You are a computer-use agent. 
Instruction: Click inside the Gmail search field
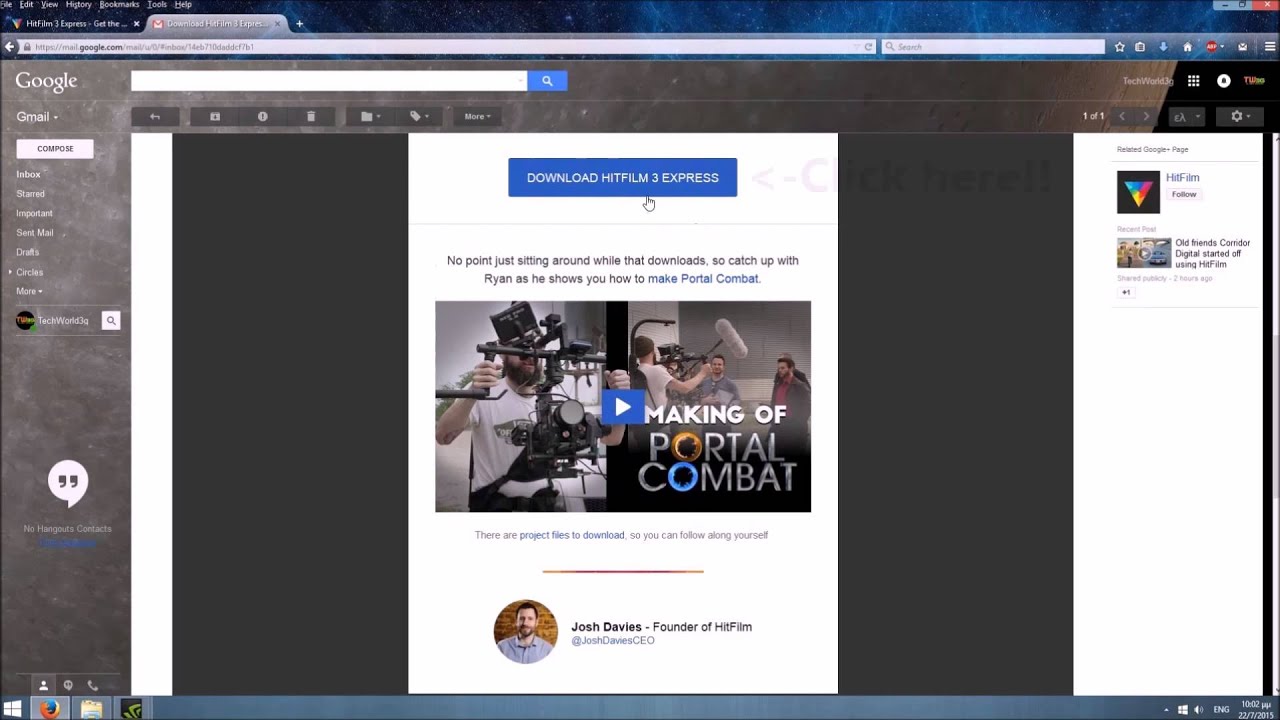(323, 81)
